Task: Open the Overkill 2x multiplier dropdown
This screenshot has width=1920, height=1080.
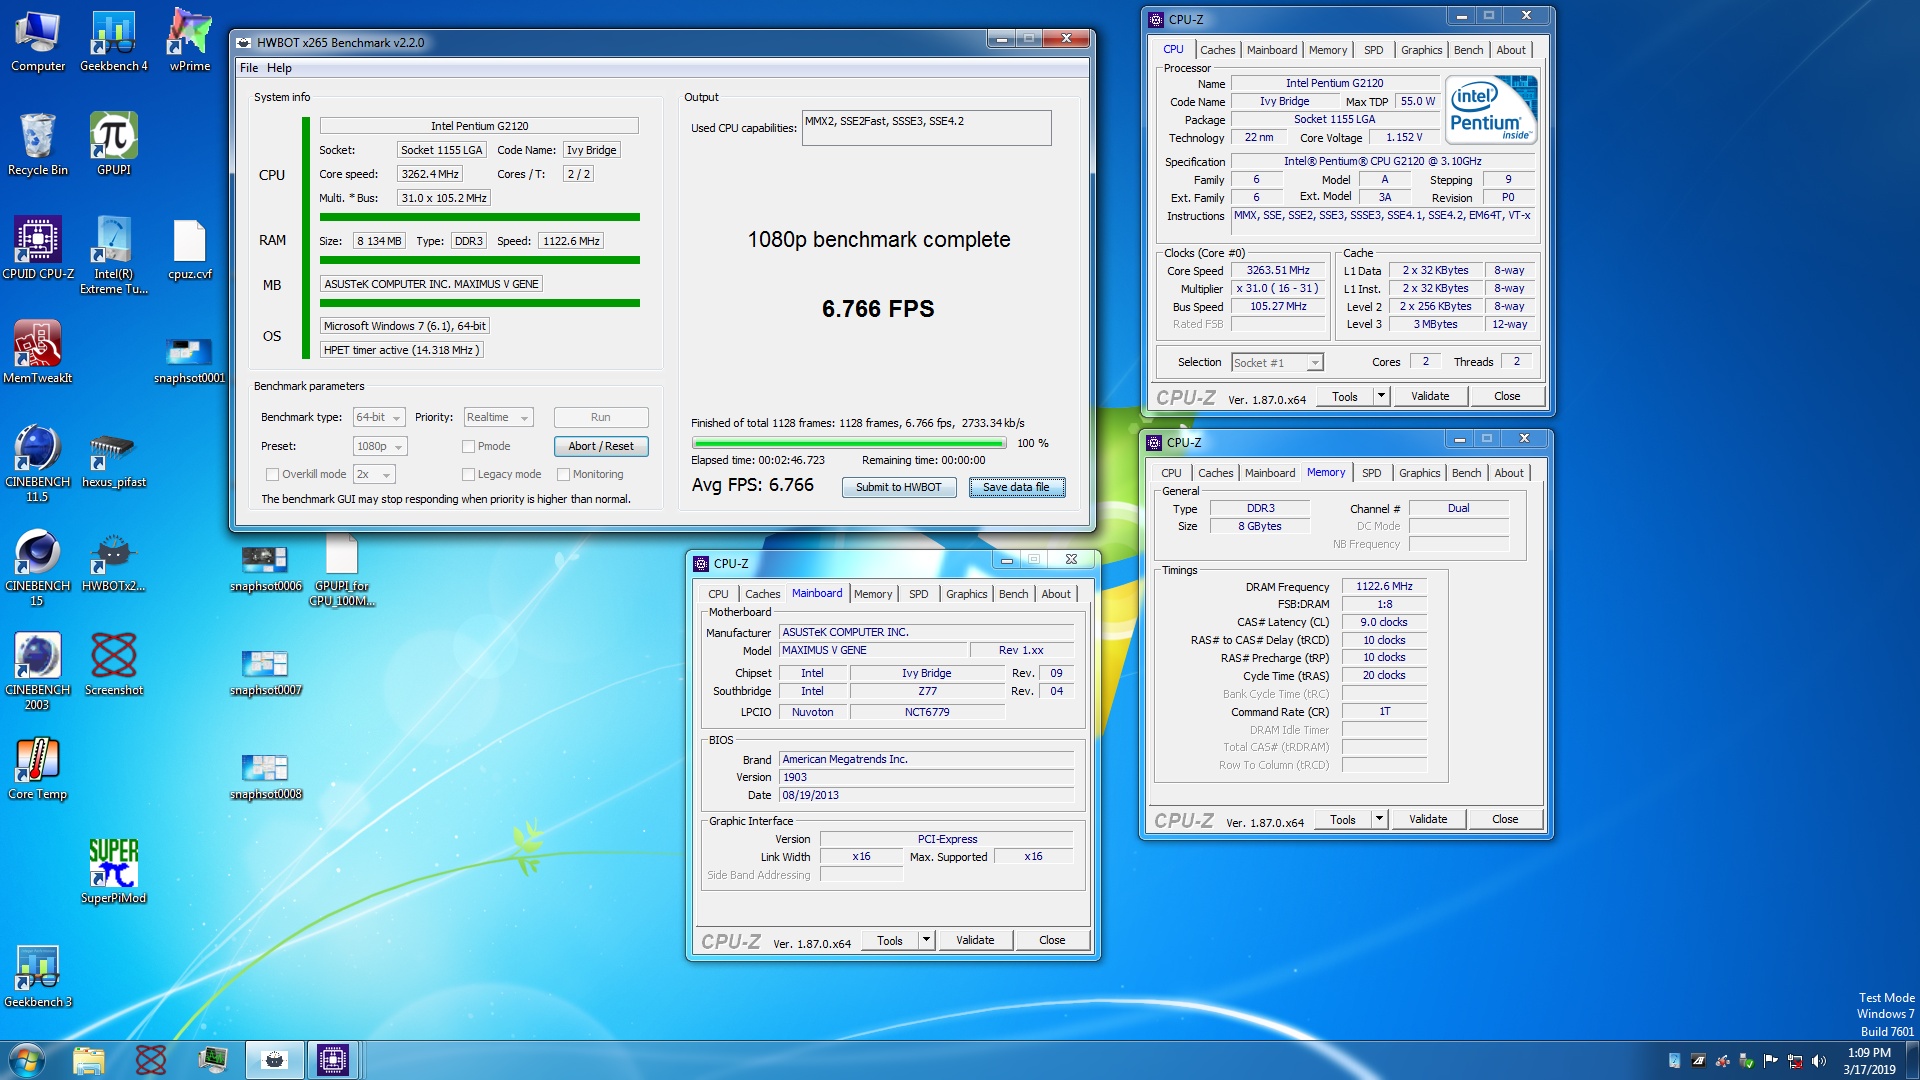Action: pos(374,474)
